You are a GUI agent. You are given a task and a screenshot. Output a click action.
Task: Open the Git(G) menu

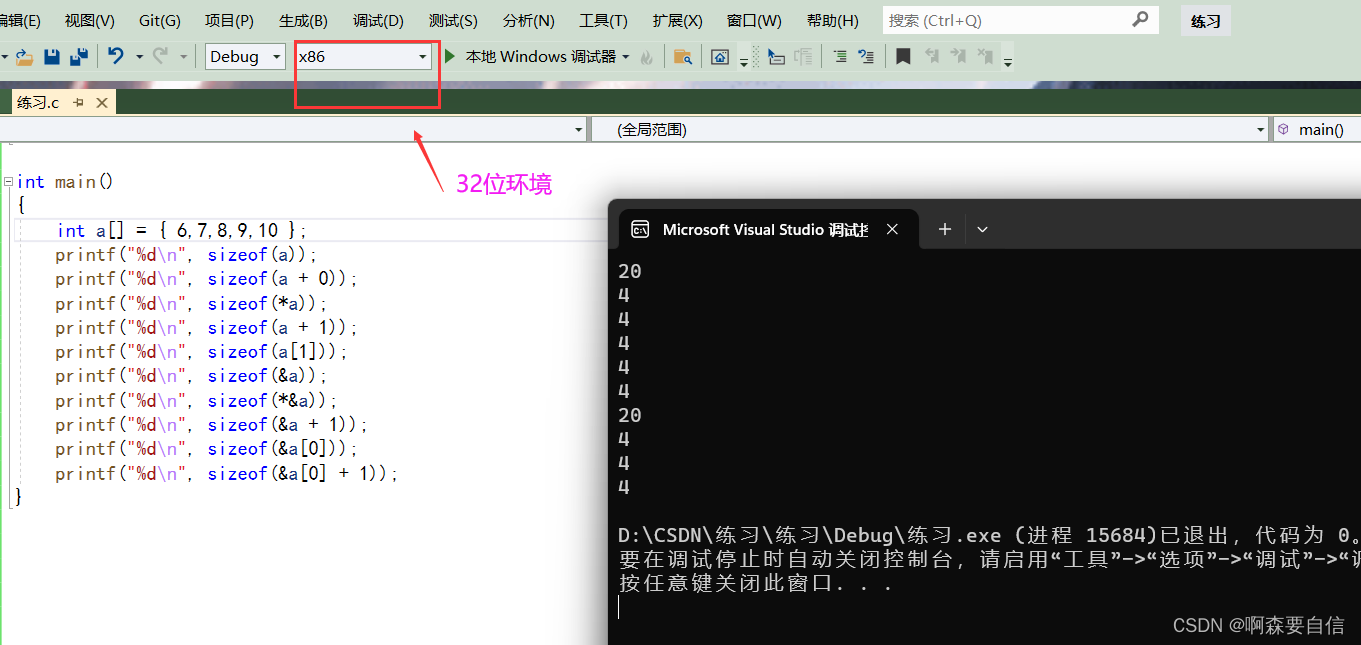pos(160,20)
